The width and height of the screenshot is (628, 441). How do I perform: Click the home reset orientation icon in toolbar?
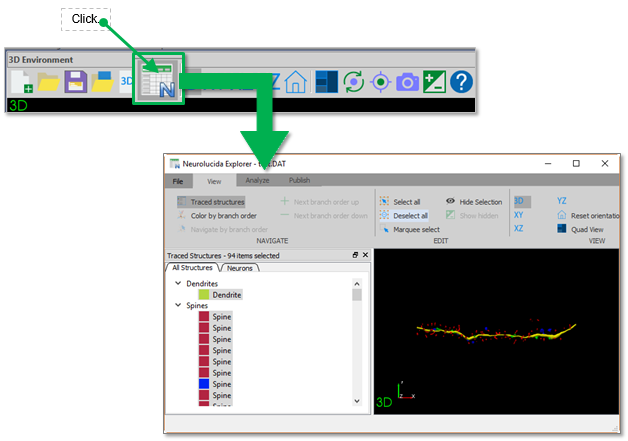click(295, 82)
